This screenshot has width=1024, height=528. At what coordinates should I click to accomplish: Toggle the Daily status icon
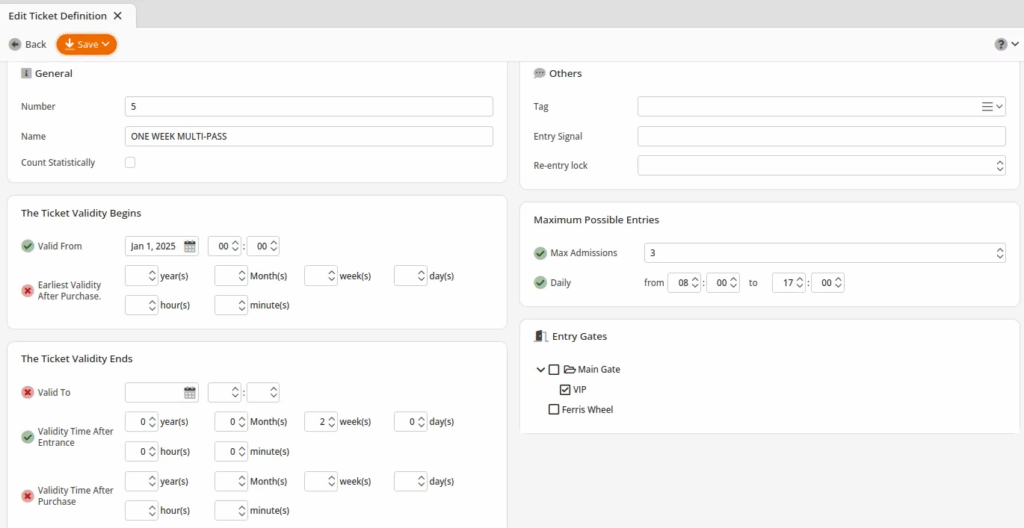click(540, 283)
